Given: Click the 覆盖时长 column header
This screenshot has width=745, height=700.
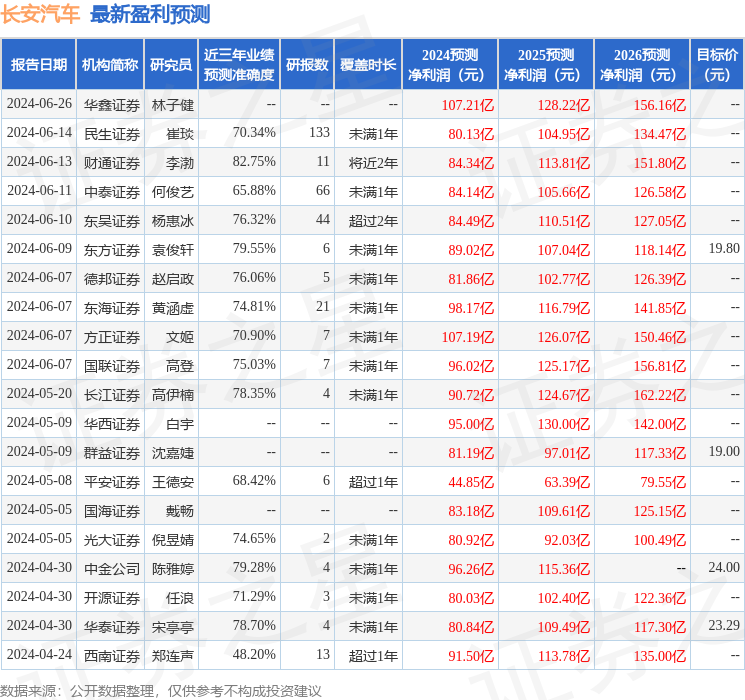Looking at the screenshot, I should coord(368,65).
